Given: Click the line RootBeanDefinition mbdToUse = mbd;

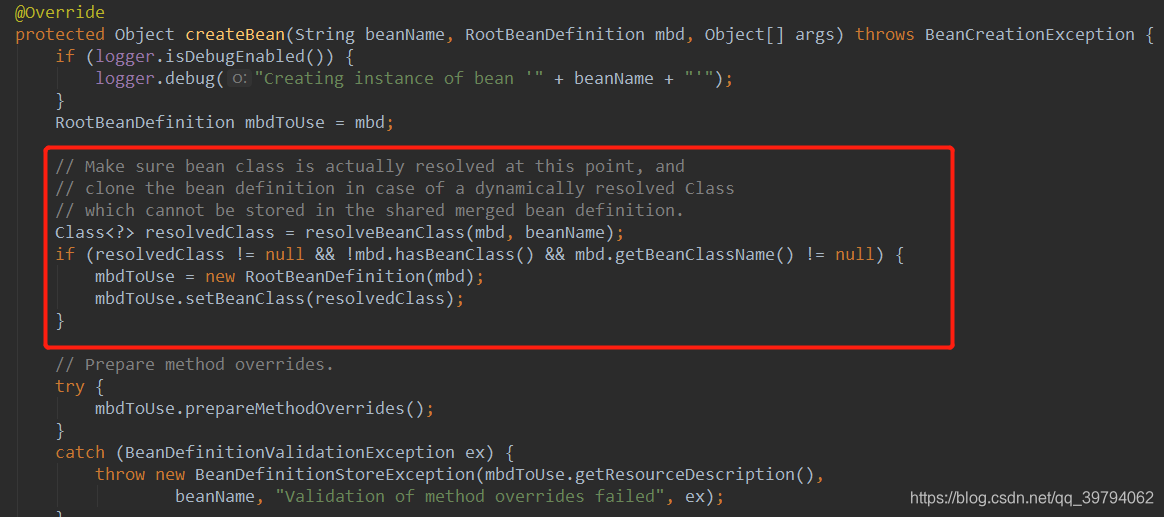Looking at the screenshot, I should click(224, 123).
